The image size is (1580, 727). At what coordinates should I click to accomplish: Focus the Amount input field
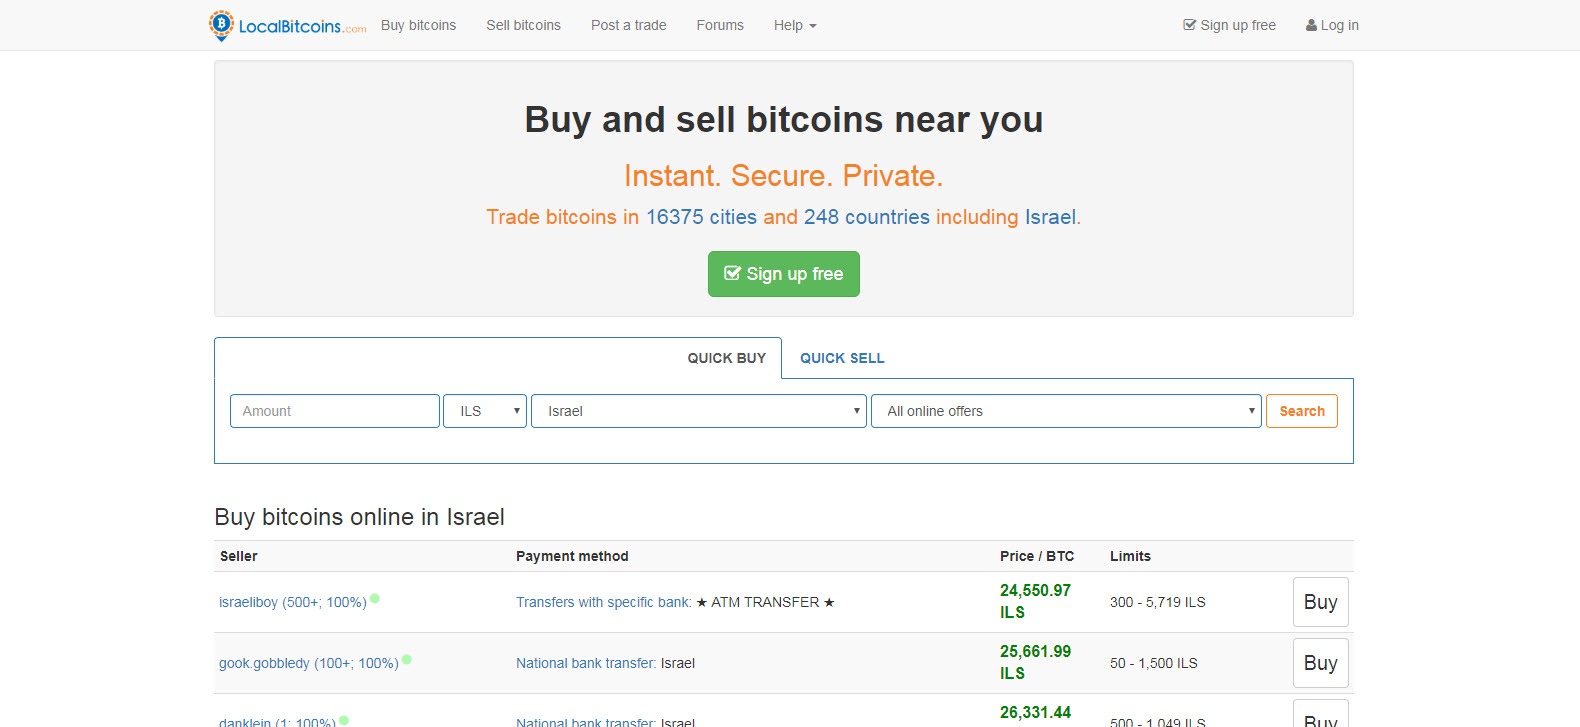tap(335, 411)
